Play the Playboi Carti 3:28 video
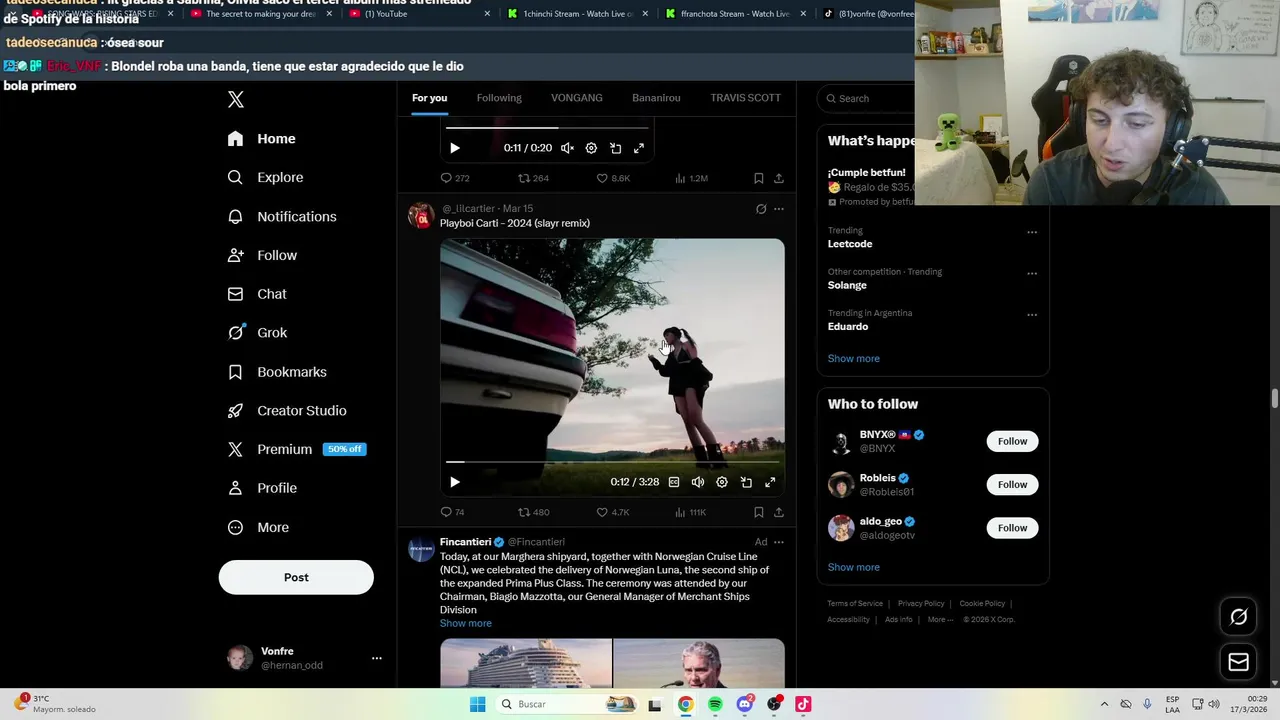The height and width of the screenshot is (720, 1280). click(455, 482)
